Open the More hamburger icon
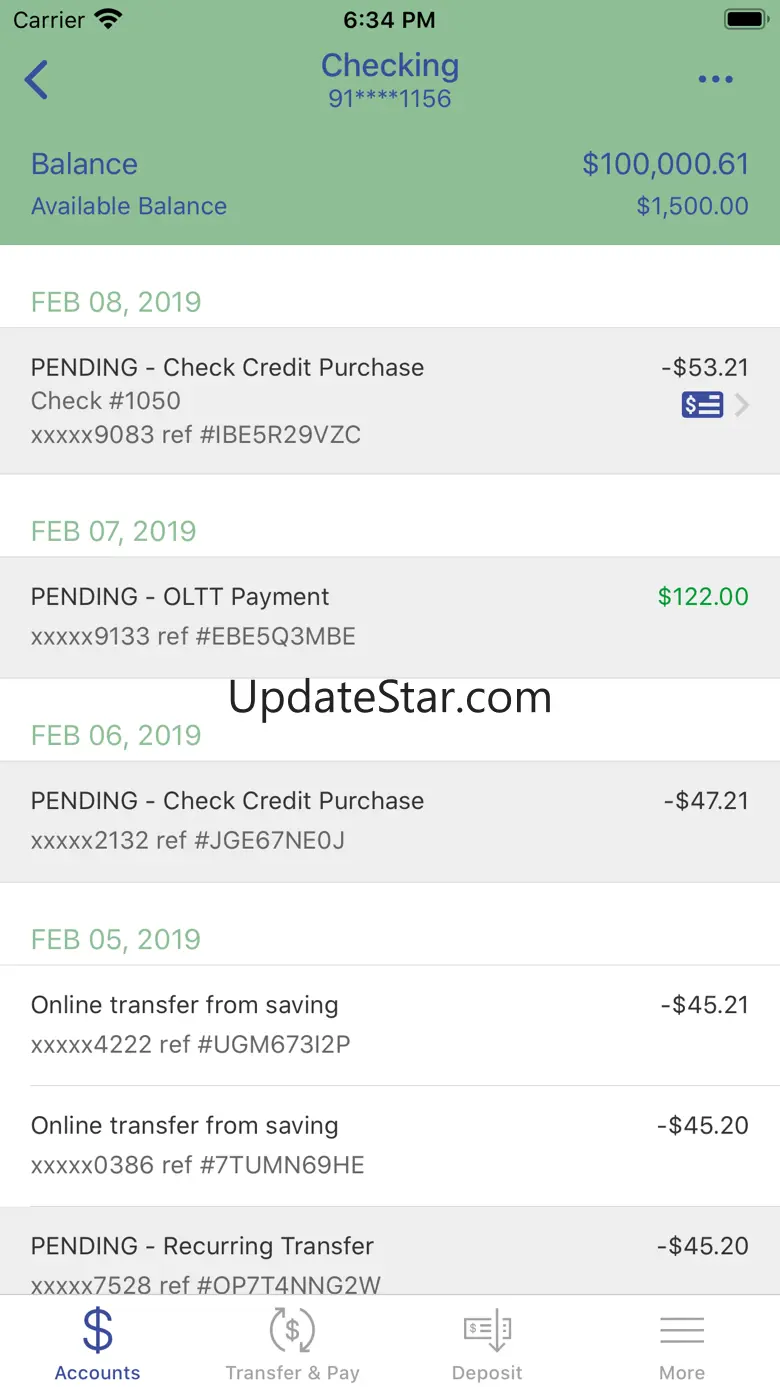780x1387 pixels. pyautogui.click(x=682, y=1330)
